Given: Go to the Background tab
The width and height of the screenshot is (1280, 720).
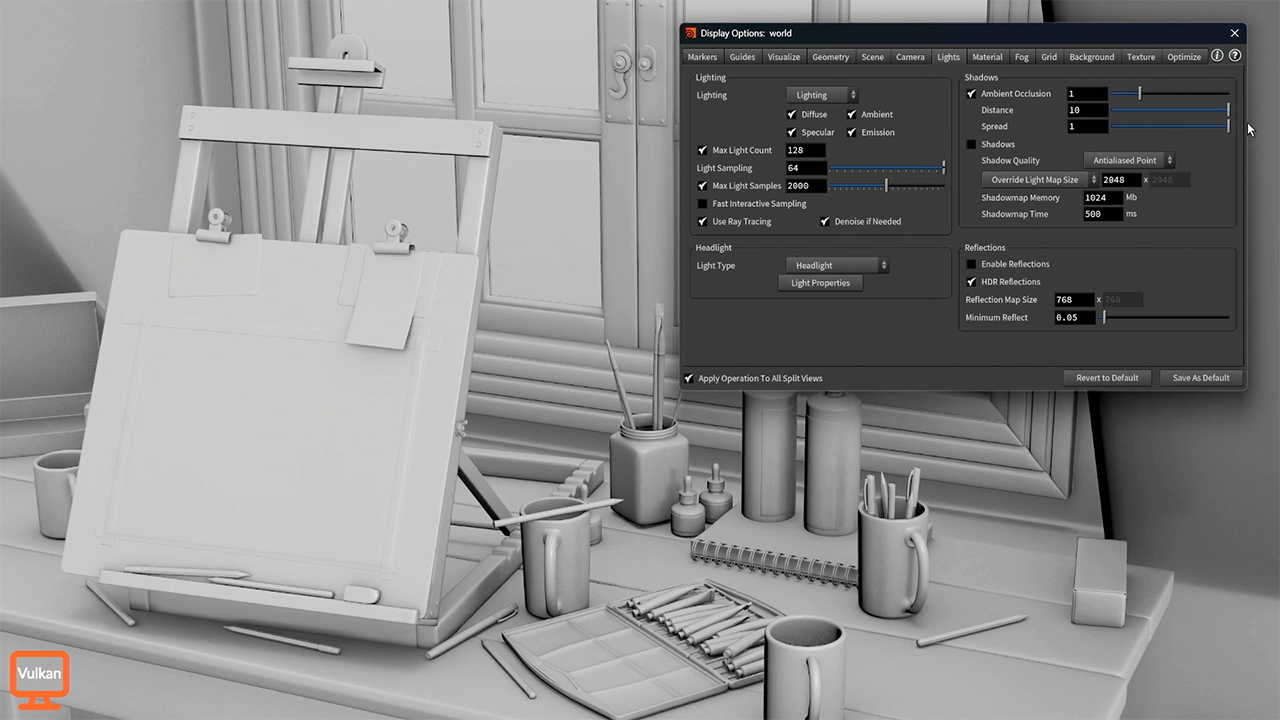Looking at the screenshot, I should click(1091, 57).
